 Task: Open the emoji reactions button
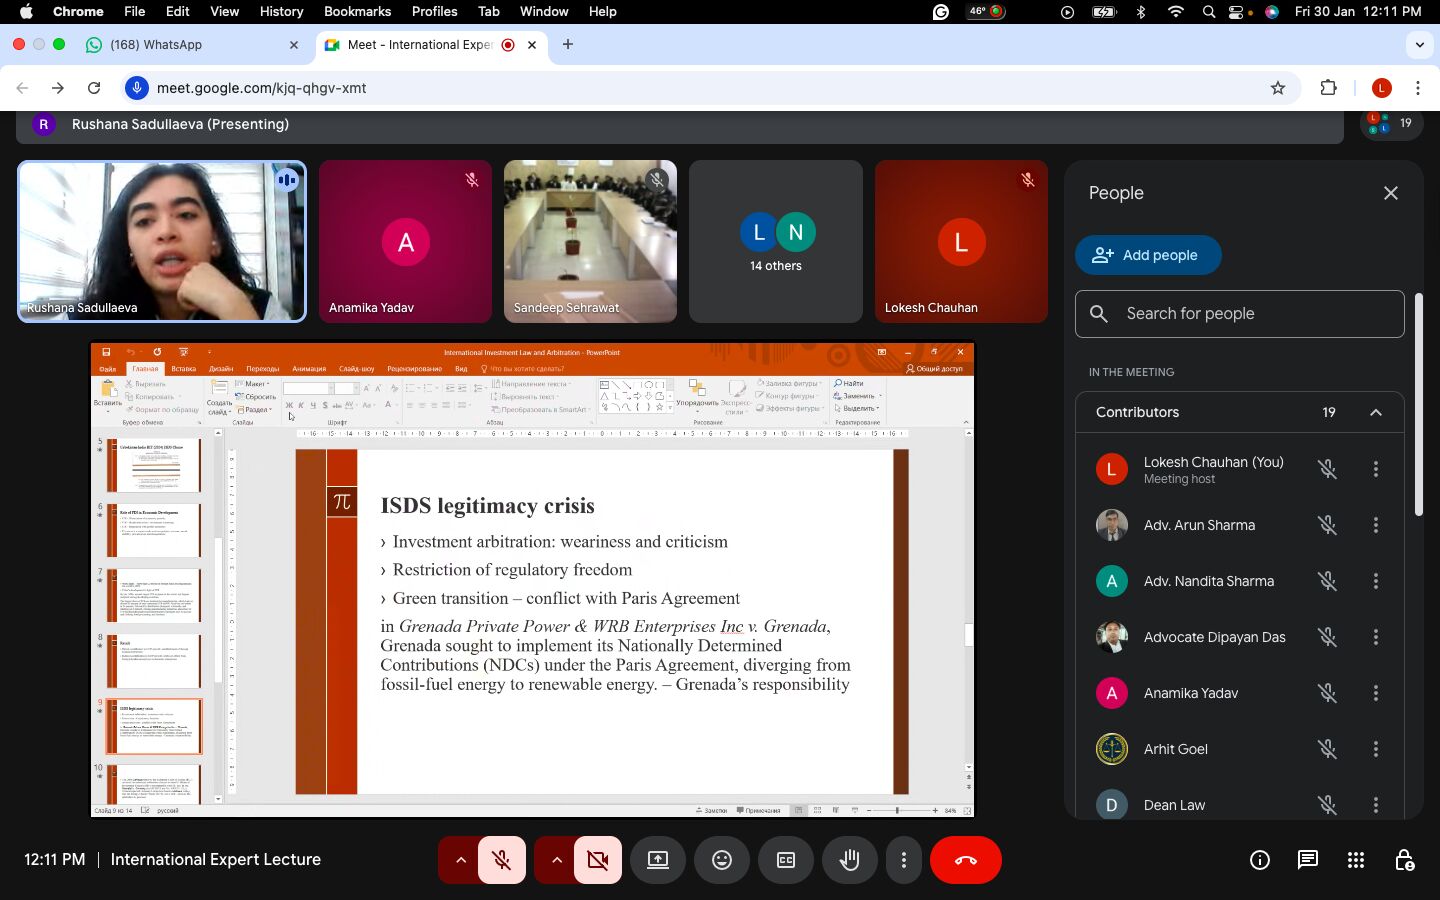pos(722,860)
